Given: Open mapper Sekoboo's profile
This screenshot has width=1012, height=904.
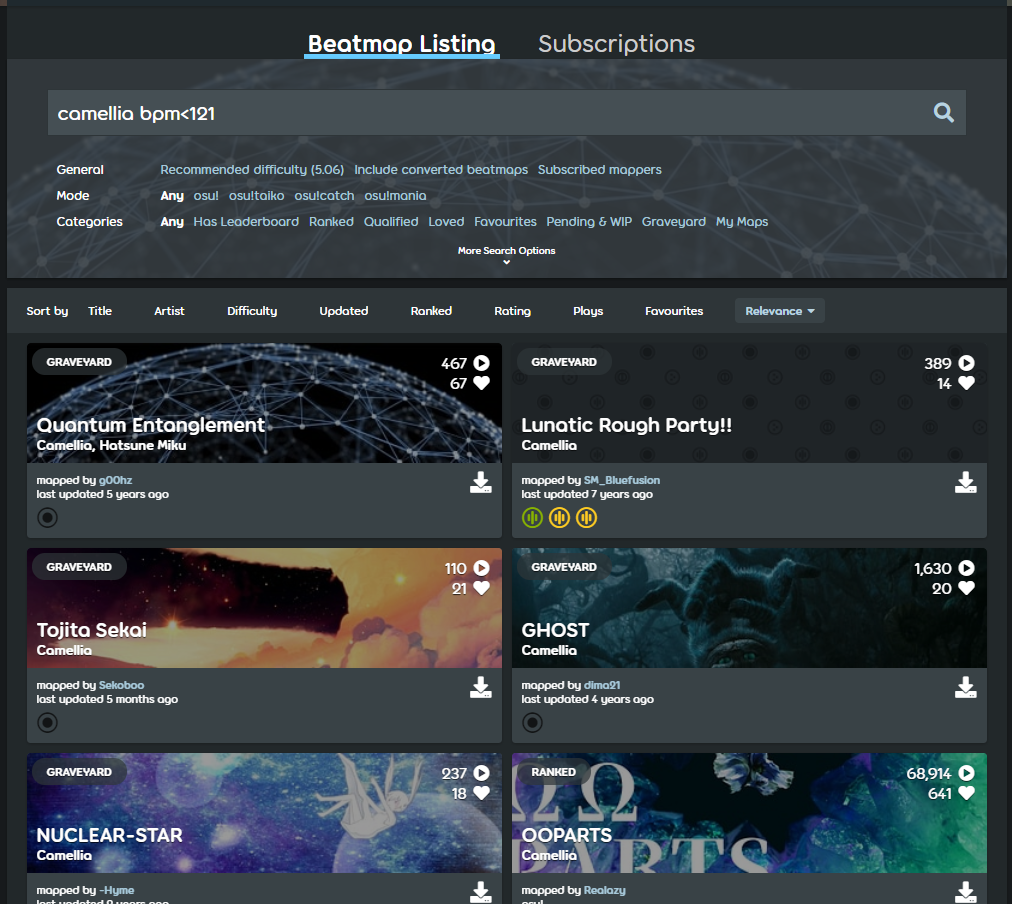Looking at the screenshot, I should tap(121, 685).
